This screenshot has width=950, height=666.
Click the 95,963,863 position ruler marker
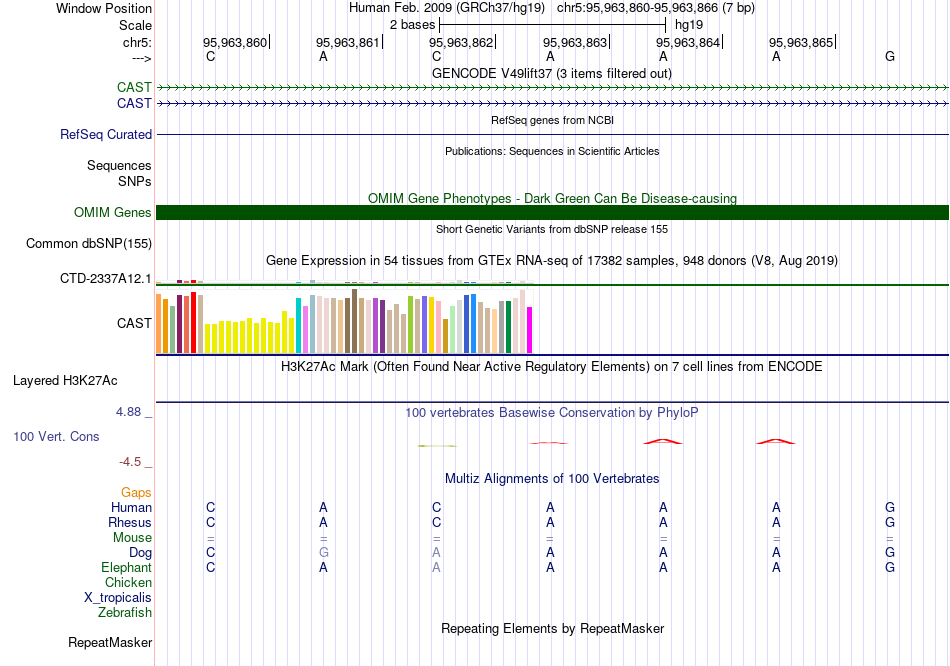(576, 42)
